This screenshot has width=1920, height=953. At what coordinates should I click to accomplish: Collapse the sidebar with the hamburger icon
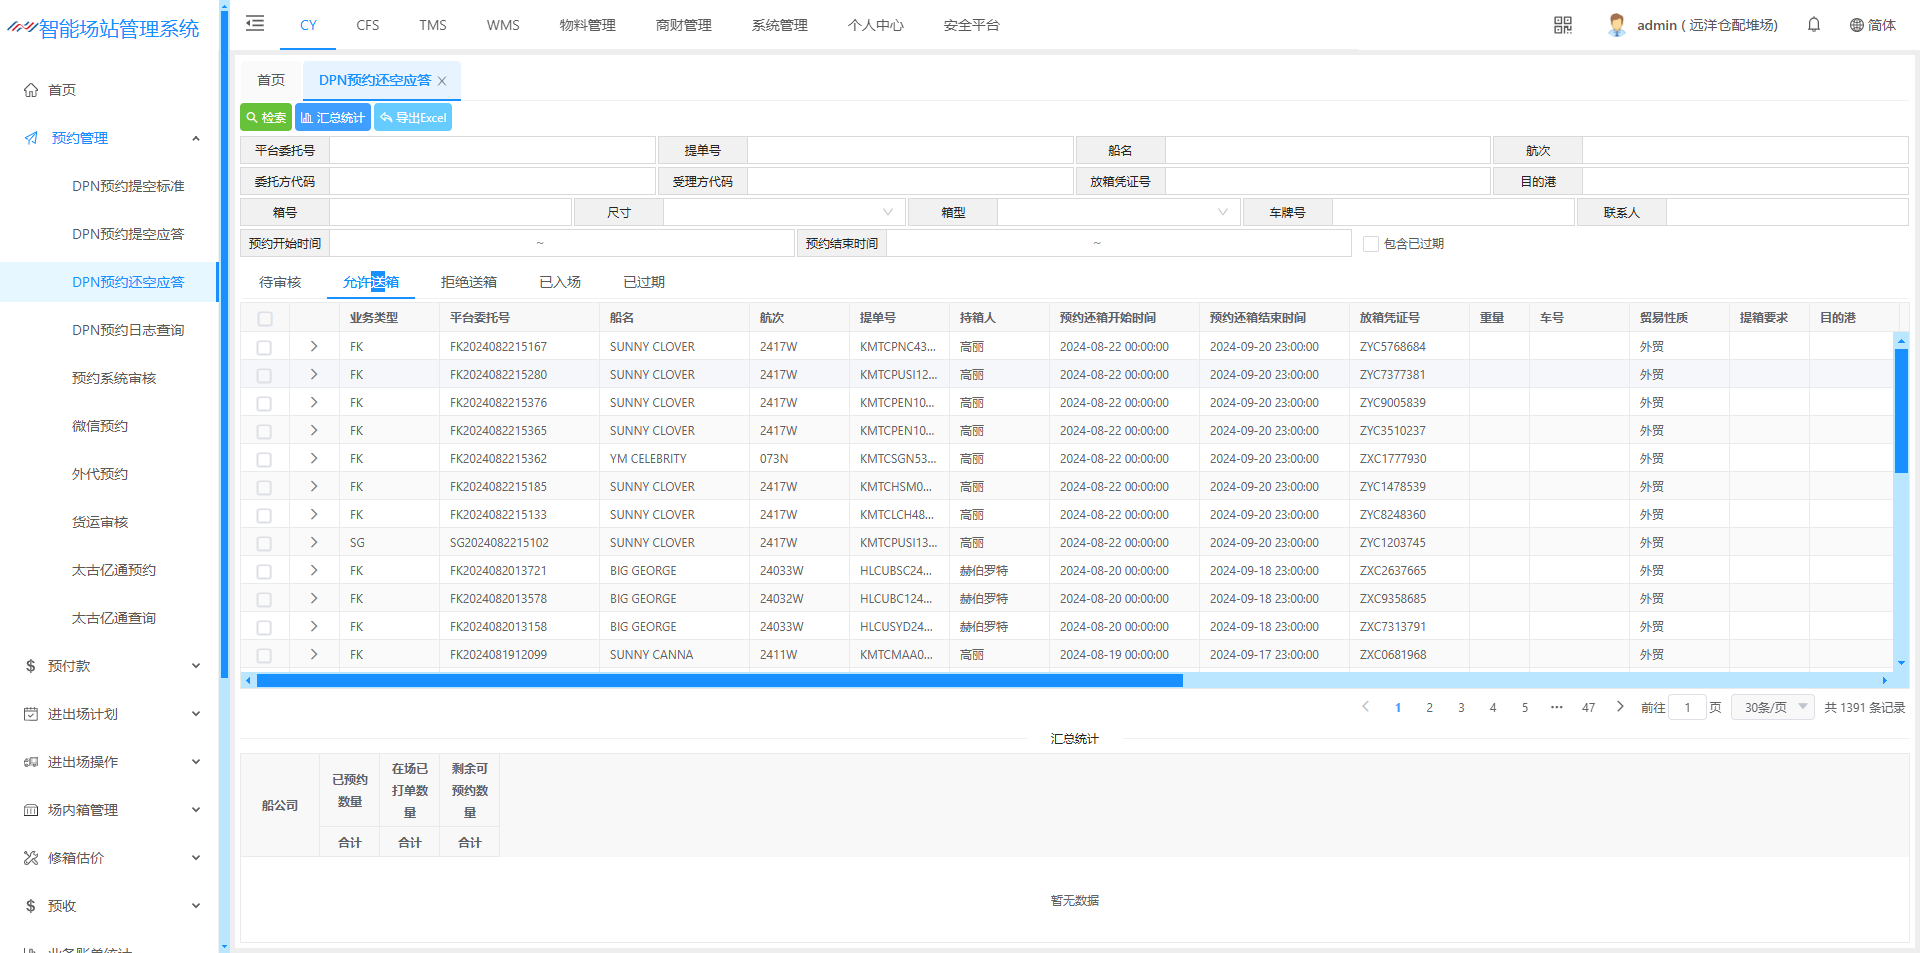click(255, 24)
